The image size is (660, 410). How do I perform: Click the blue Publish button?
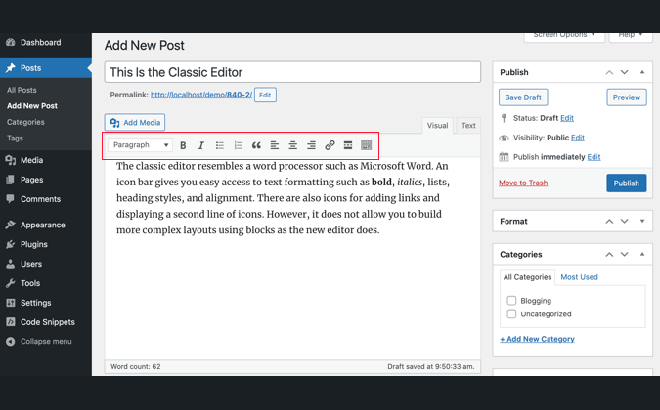coord(626,183)
